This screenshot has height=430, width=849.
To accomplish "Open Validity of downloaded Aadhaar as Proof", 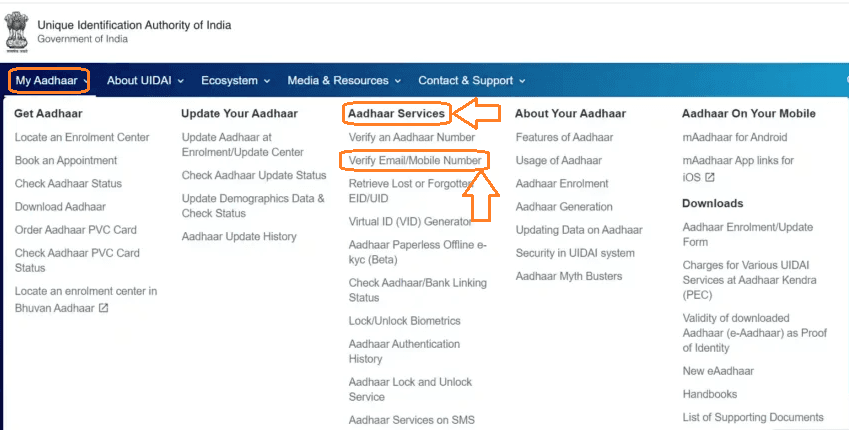I will (754, 333).
